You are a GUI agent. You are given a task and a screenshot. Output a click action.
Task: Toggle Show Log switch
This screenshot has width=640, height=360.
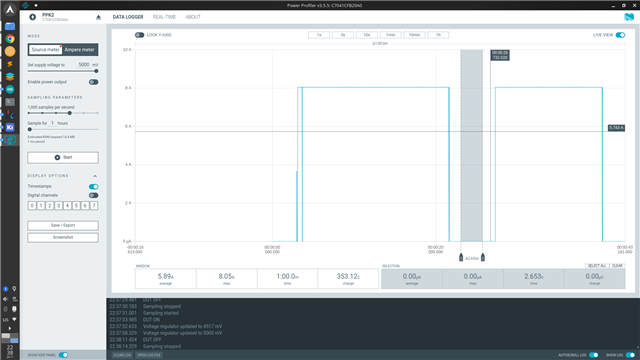point(631,355)
